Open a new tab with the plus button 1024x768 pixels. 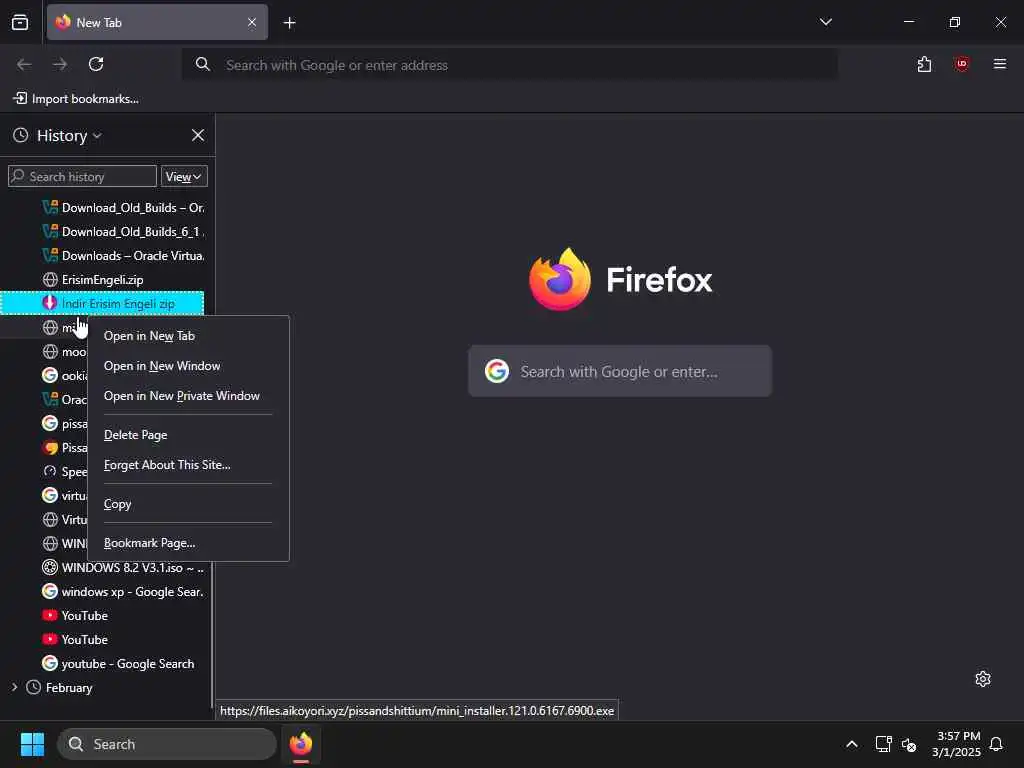click(289, 23)
